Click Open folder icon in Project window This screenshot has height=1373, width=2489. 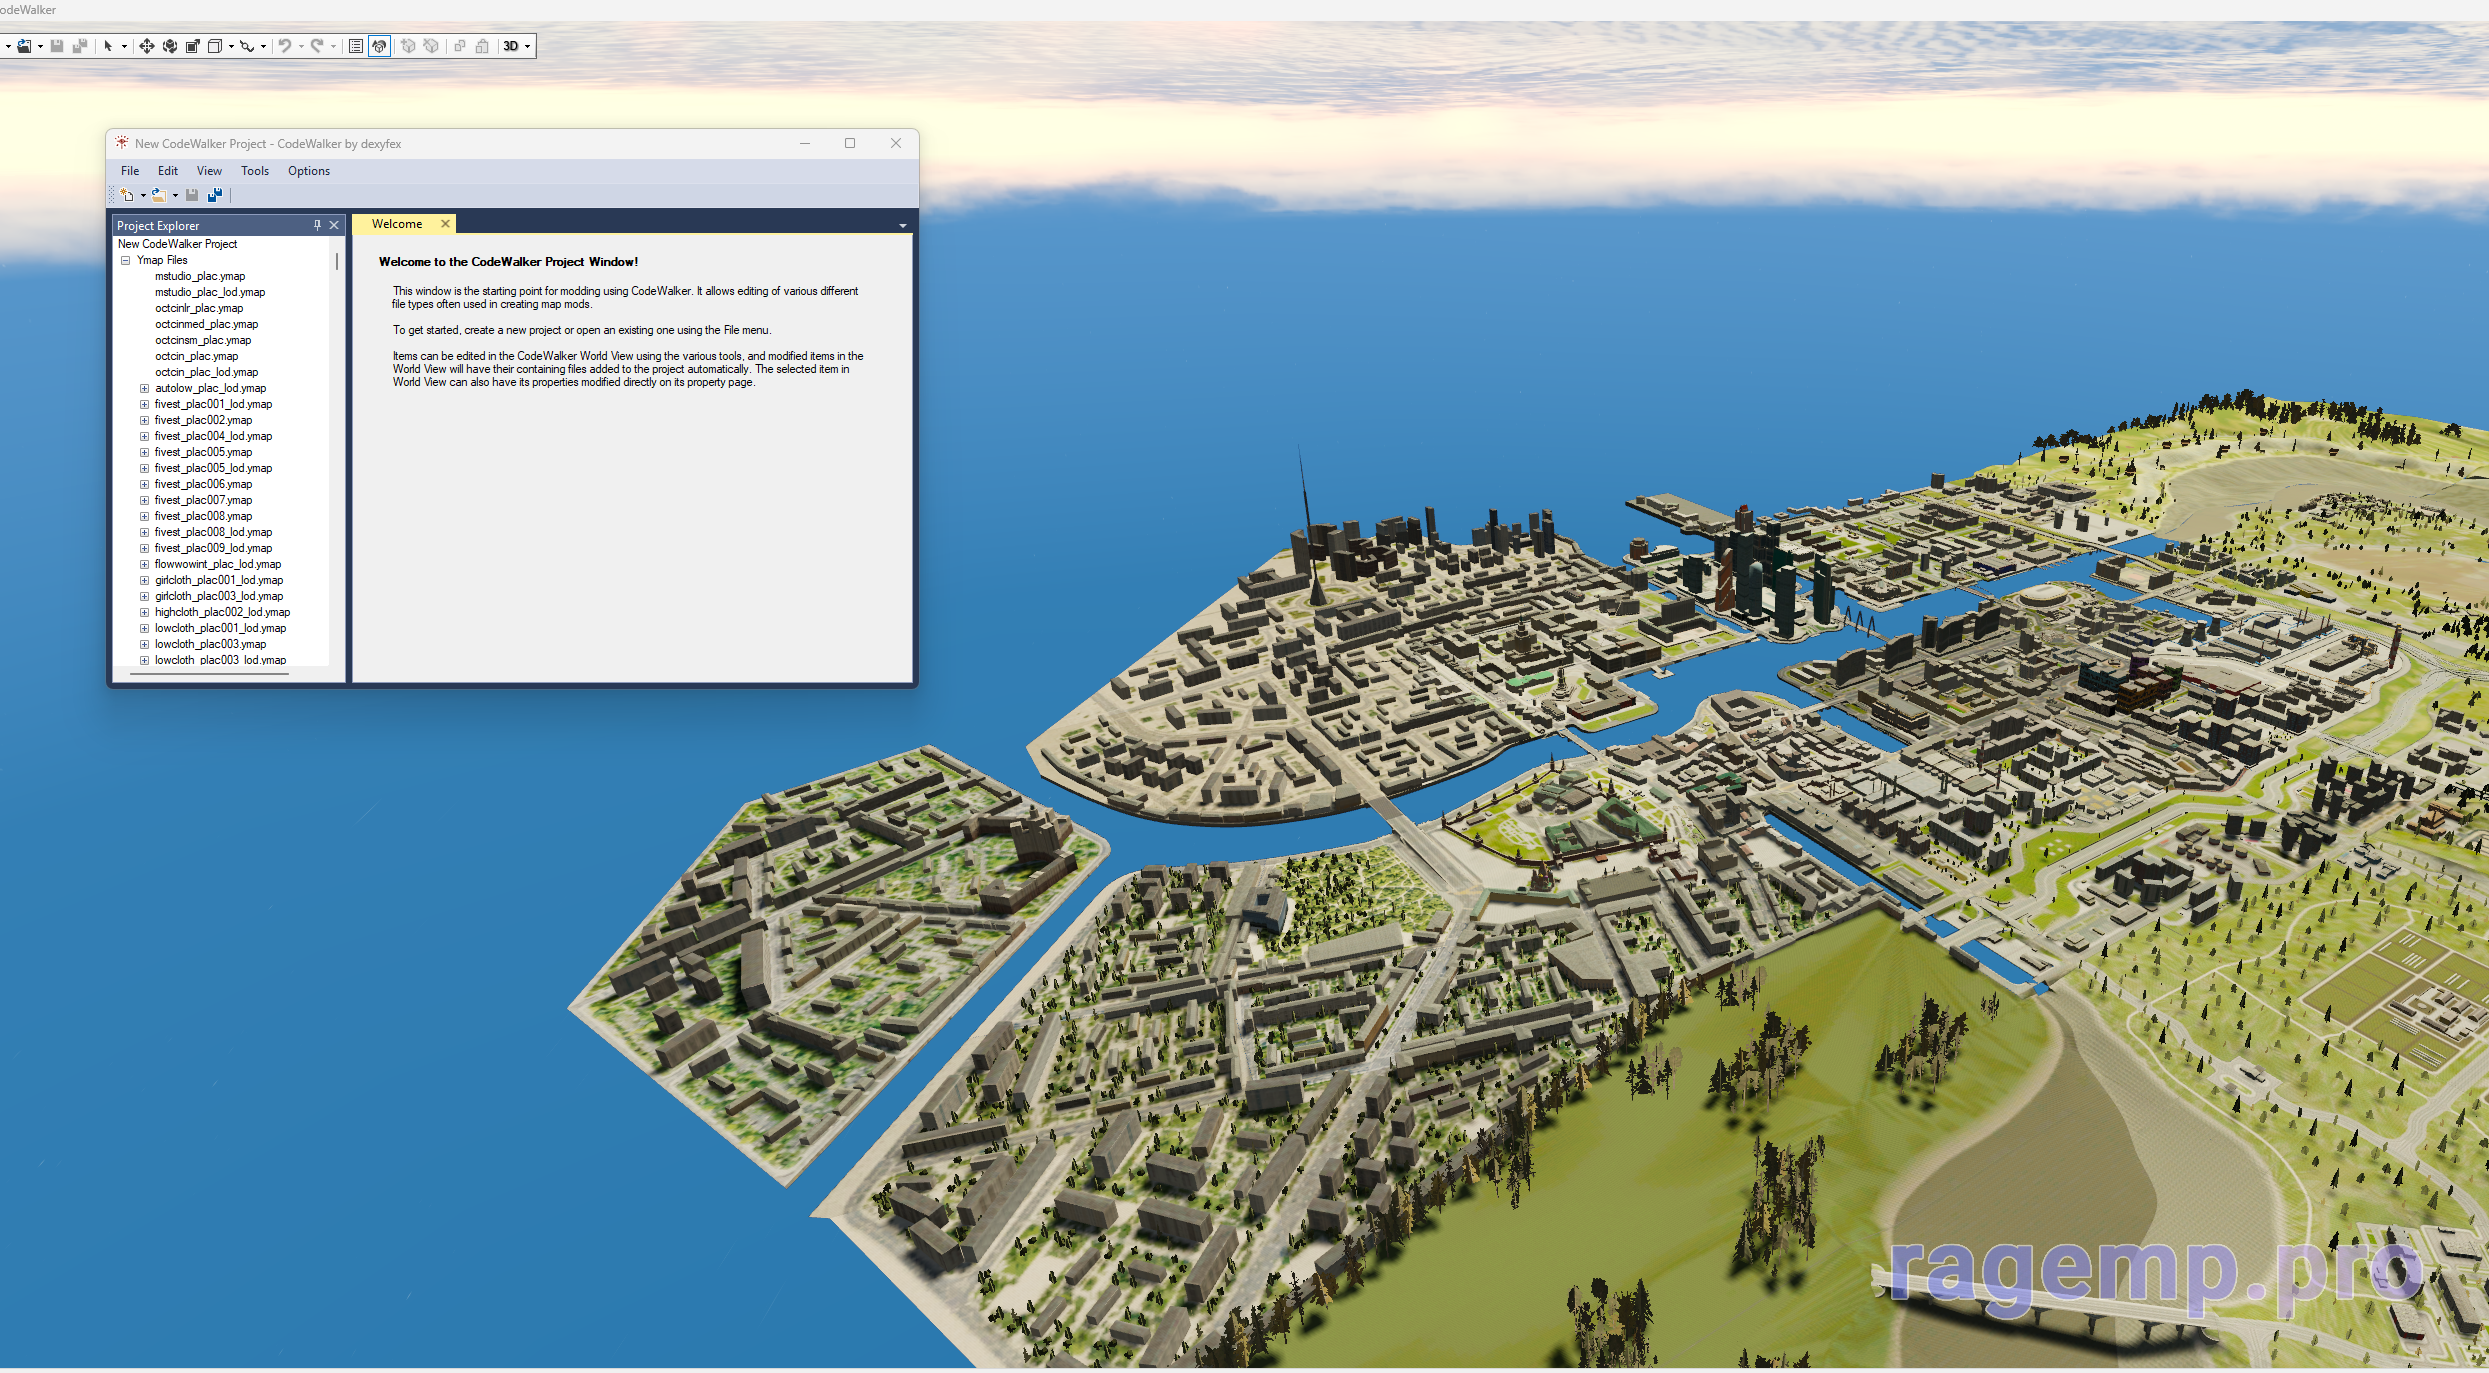tap(159, 195)
